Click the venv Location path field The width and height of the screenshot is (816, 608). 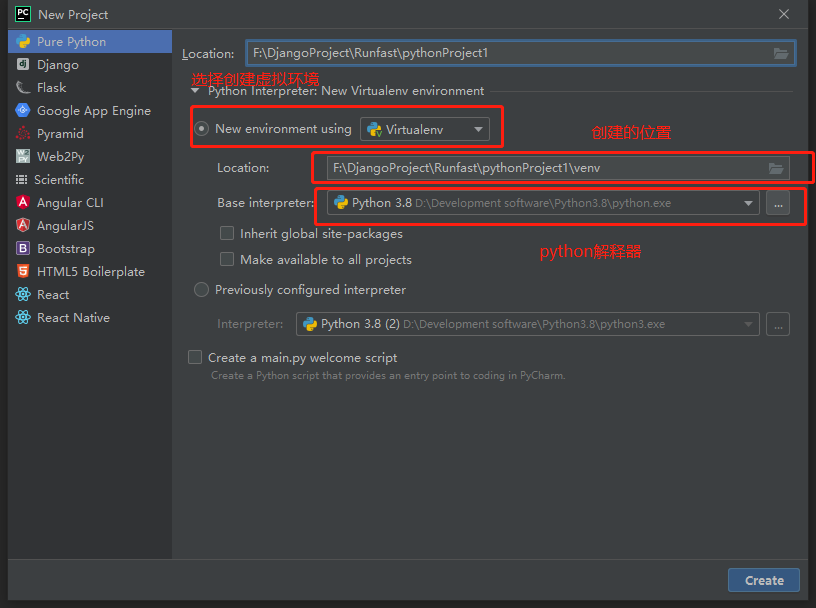point(558,168)
